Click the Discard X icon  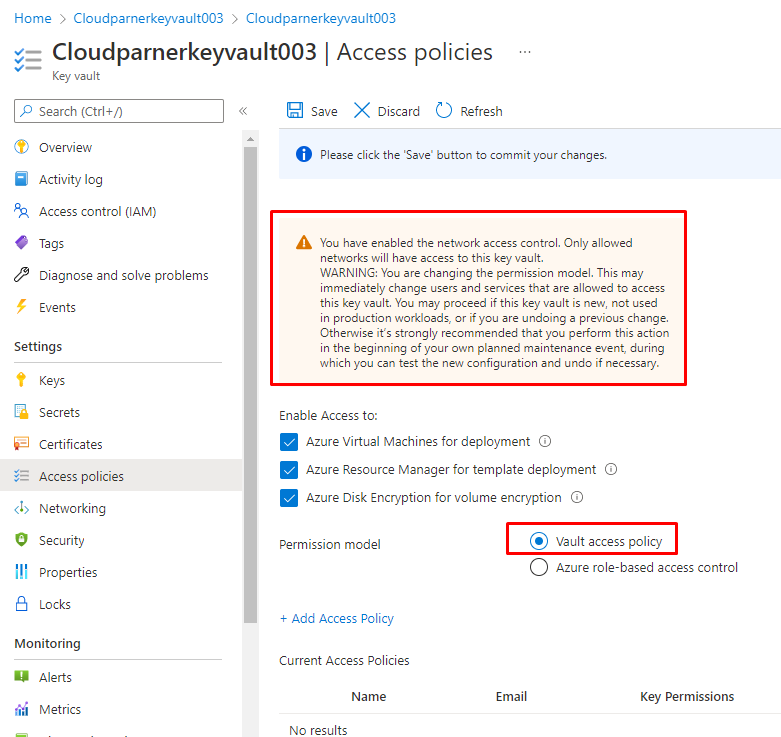362,111
